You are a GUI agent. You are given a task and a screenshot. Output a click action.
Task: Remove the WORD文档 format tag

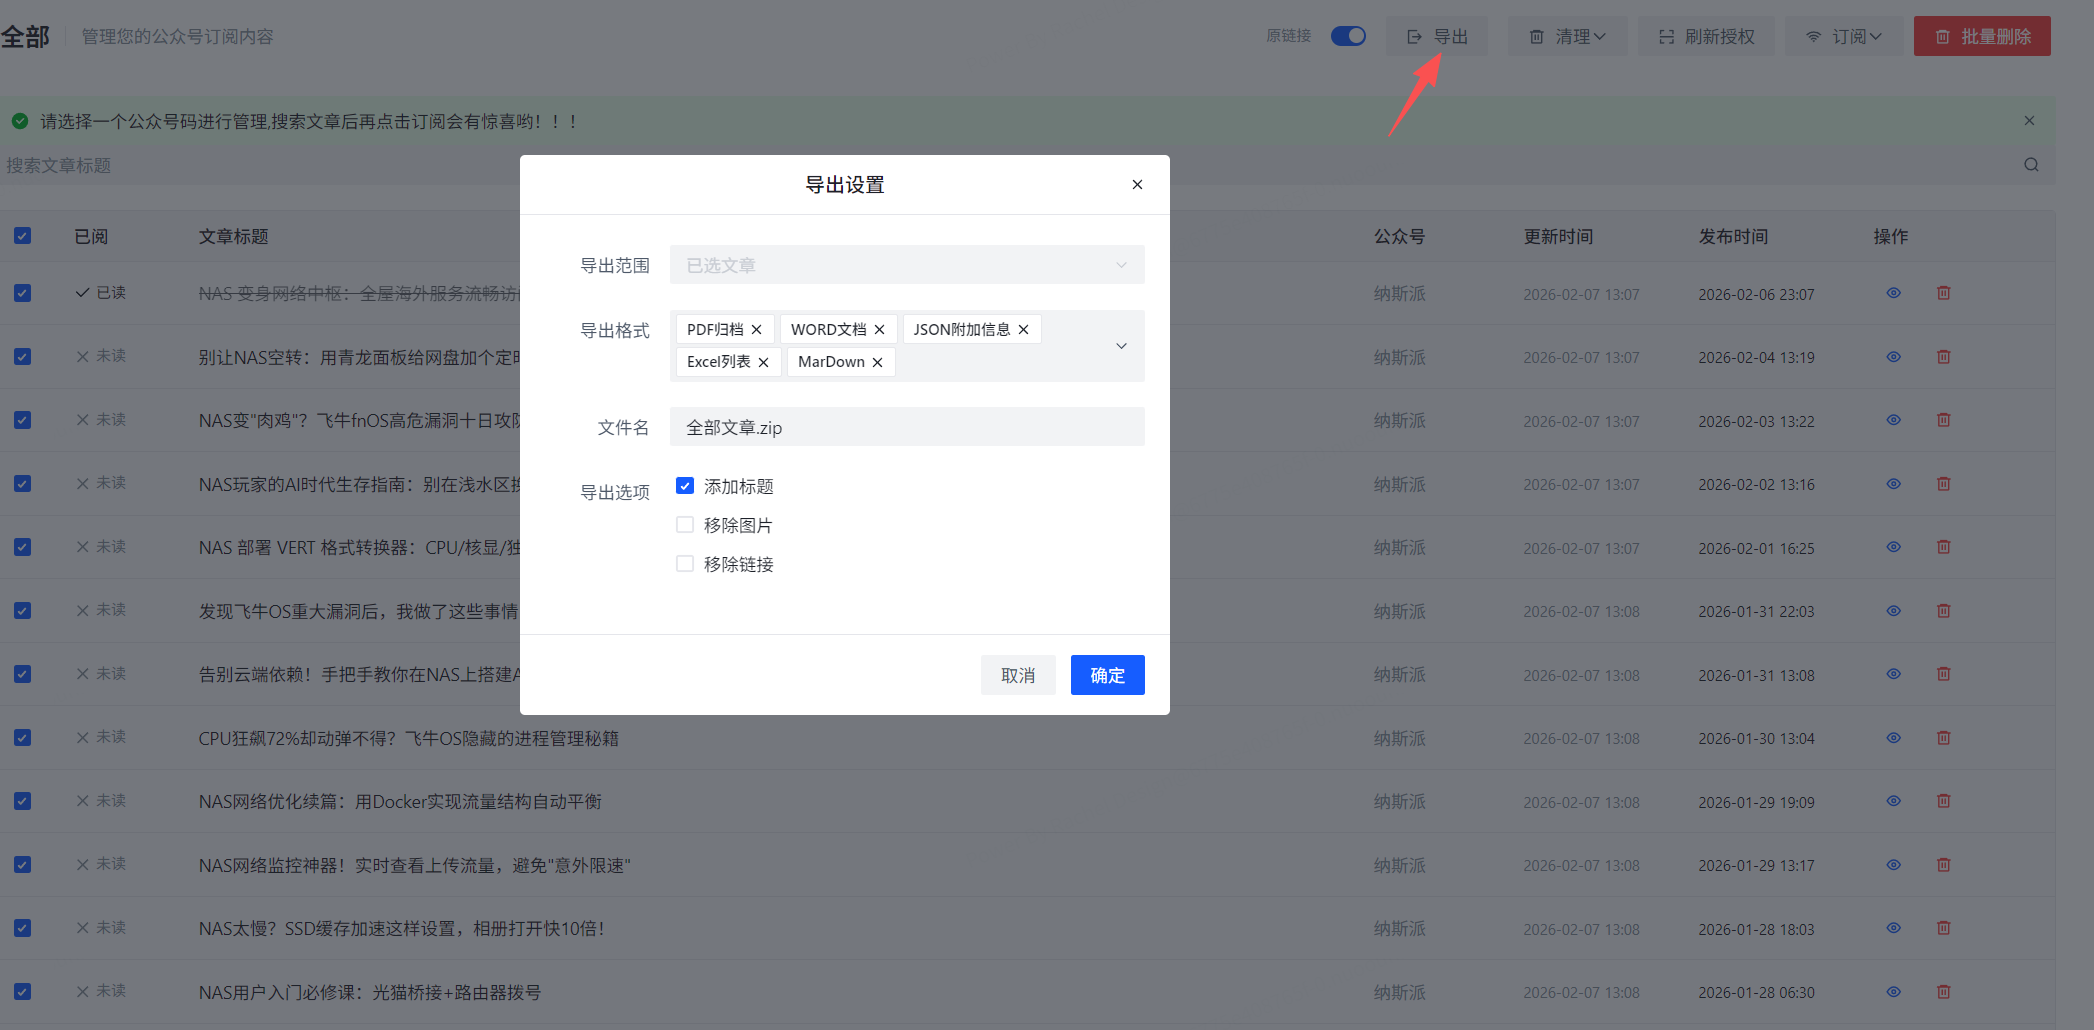879,330
